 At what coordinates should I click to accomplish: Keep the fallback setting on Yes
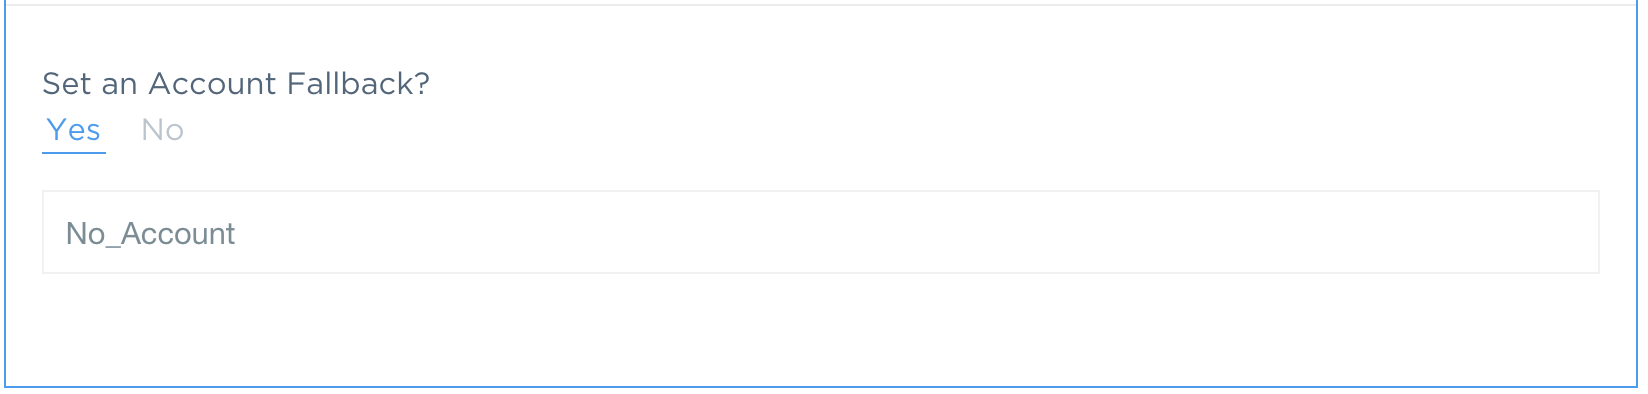pyautogui.click(x=74, y=130)
